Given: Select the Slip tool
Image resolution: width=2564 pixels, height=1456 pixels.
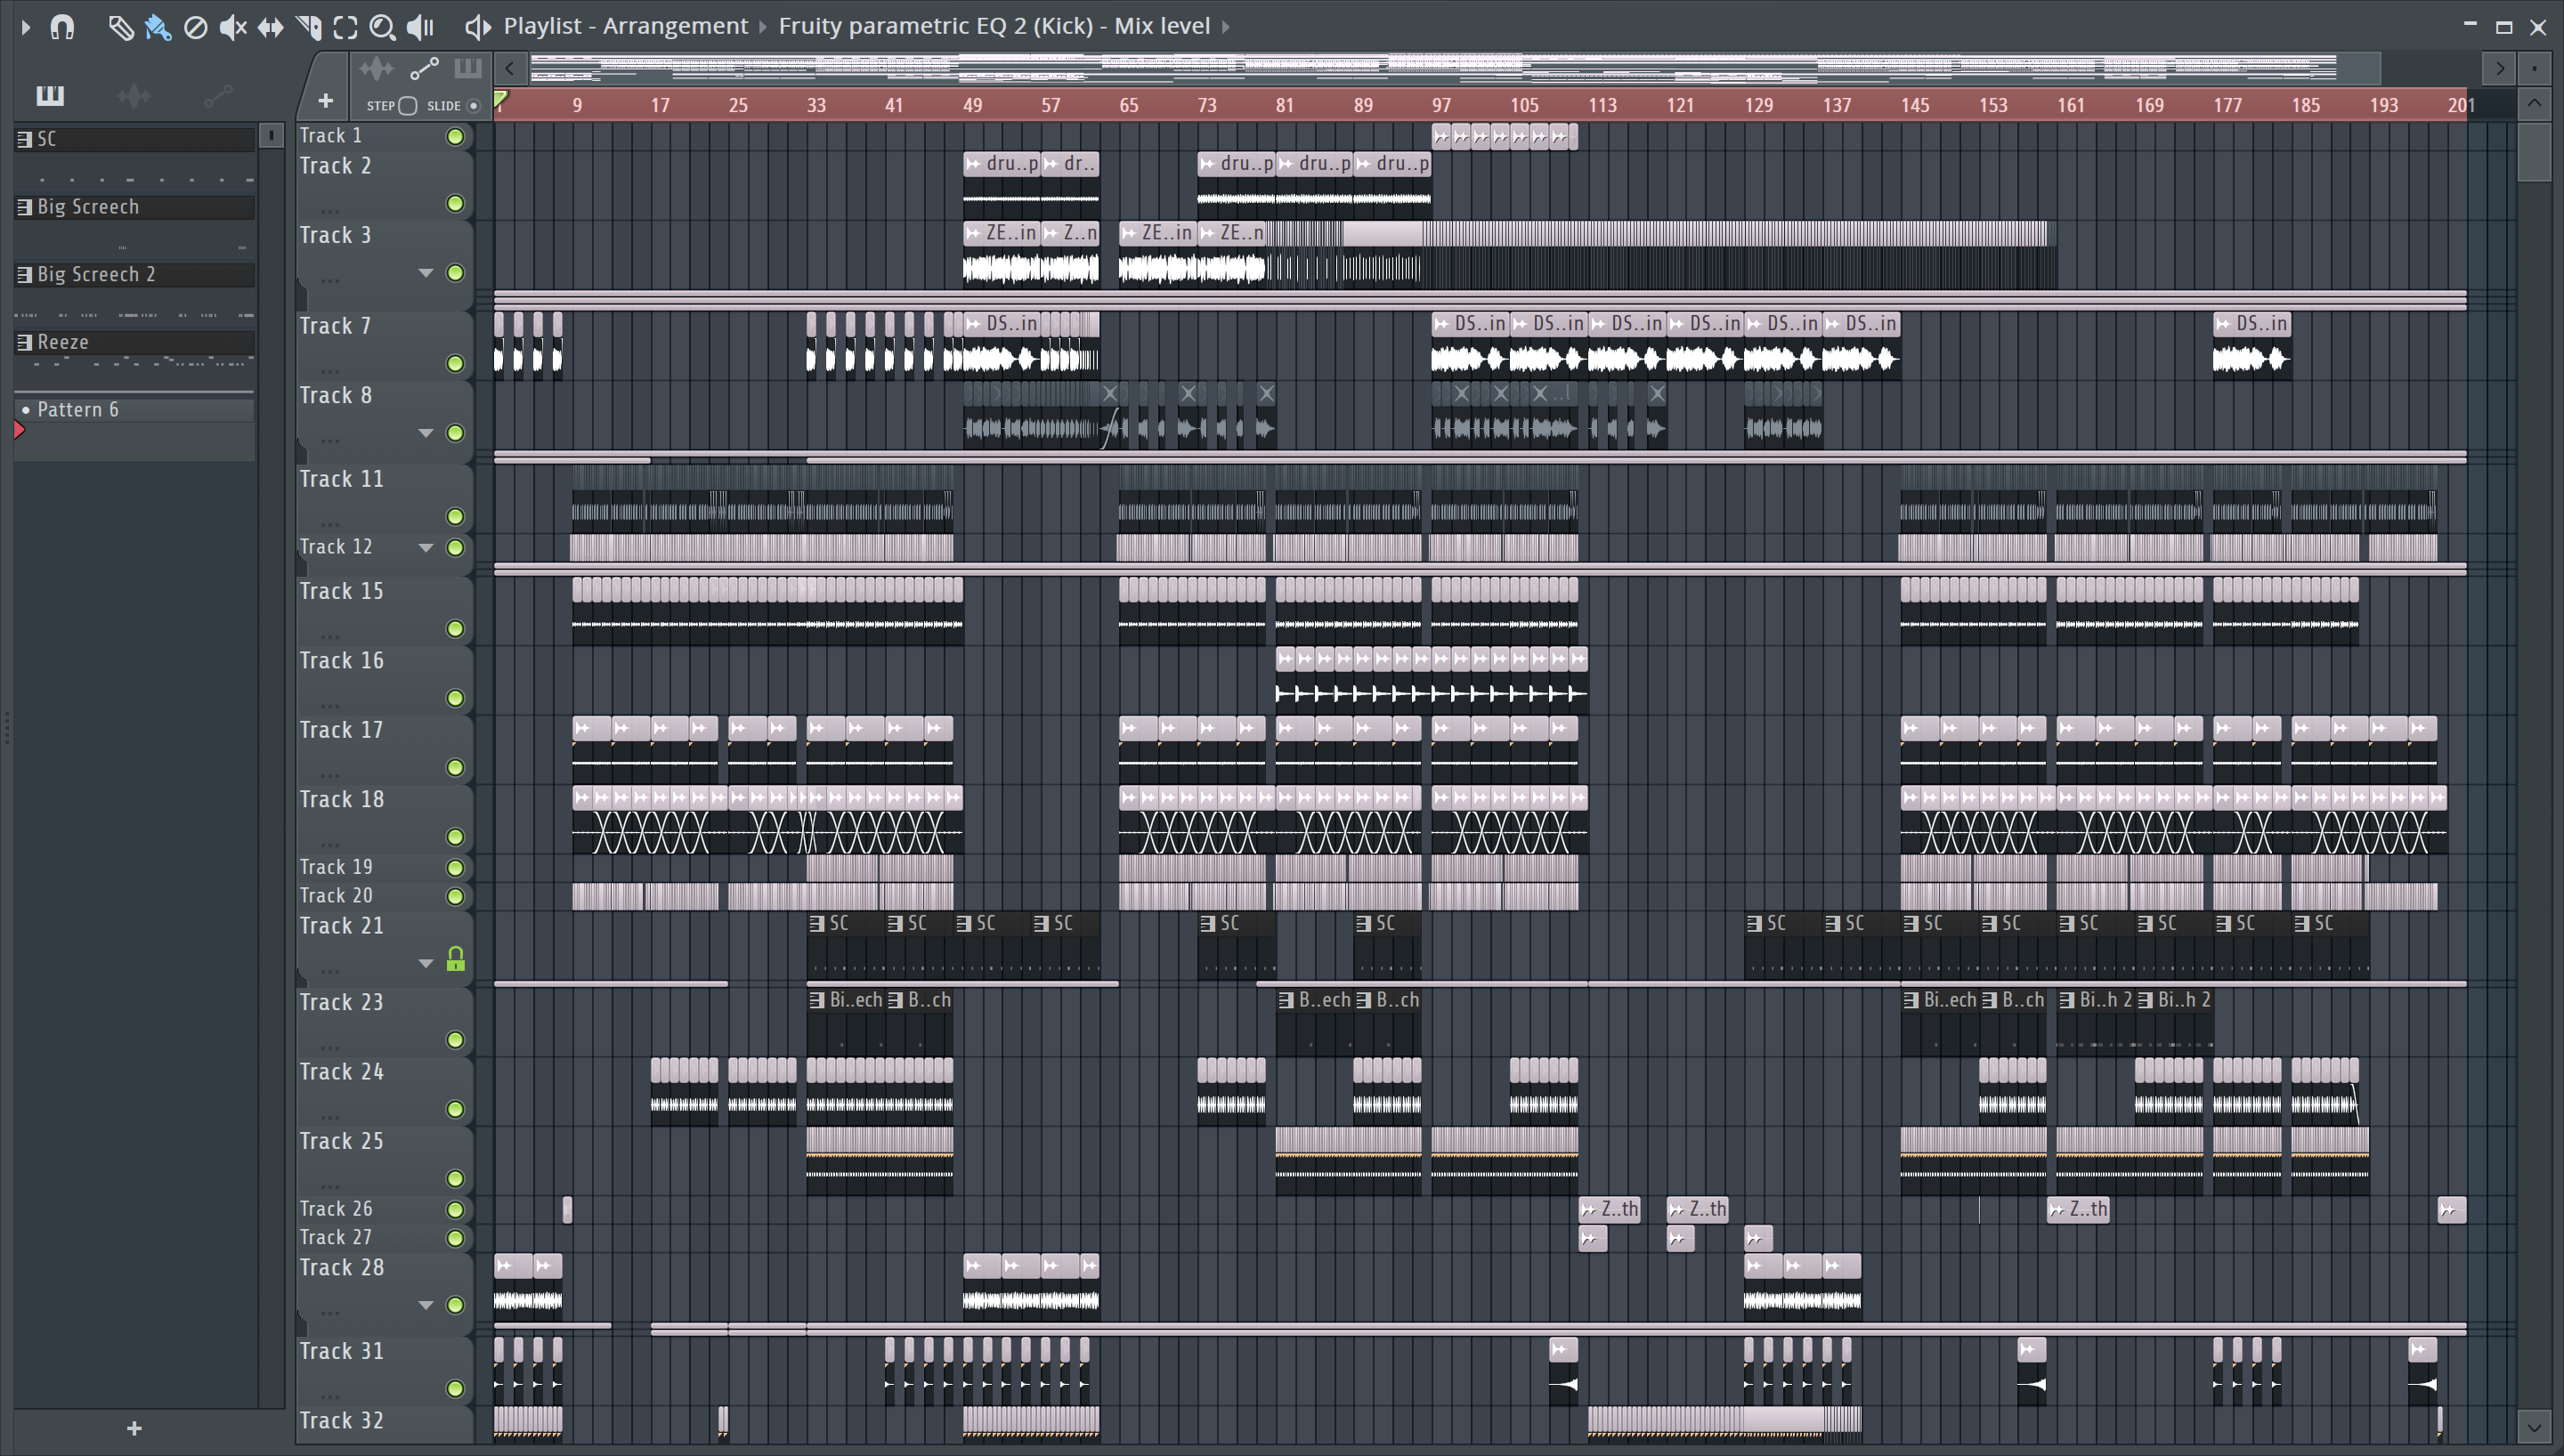Looking at the screenshot, I should point(270,27).
